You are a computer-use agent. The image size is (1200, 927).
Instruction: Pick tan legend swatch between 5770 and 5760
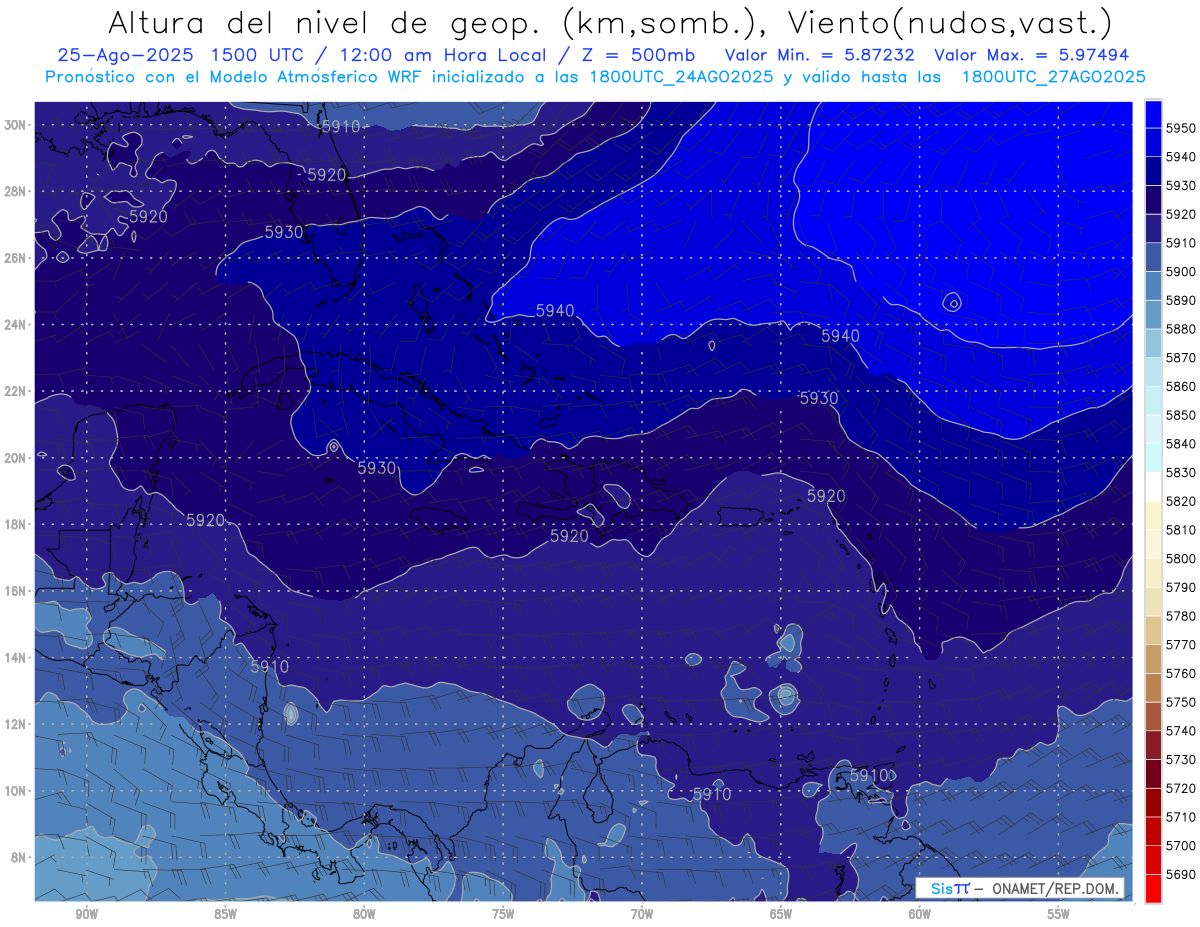pyautogui.click(x=1153, y=659)
